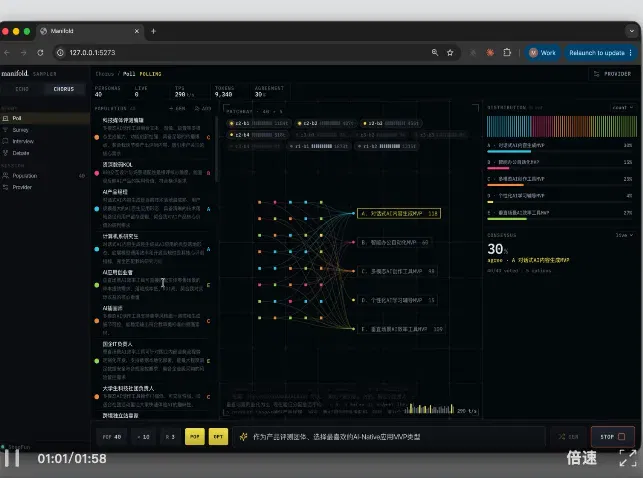
Task: Click the Work profile button
Action: pos(542,52)
